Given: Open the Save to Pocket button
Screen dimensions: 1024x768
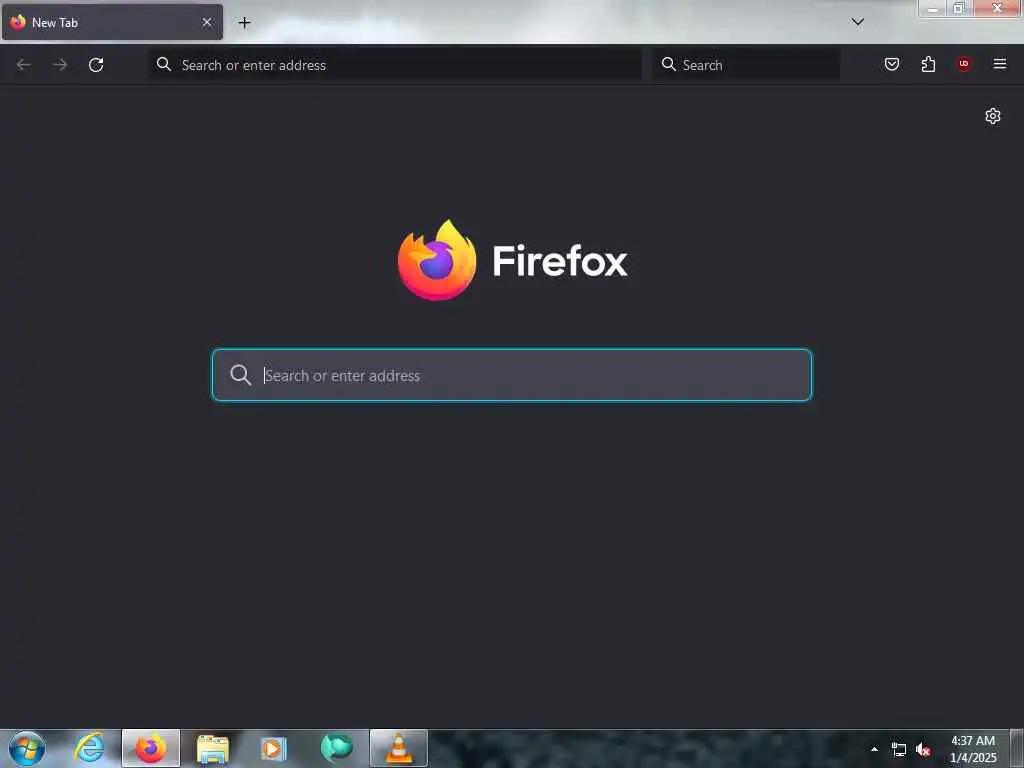Looking at the screenshot, I should pos(891,64).
